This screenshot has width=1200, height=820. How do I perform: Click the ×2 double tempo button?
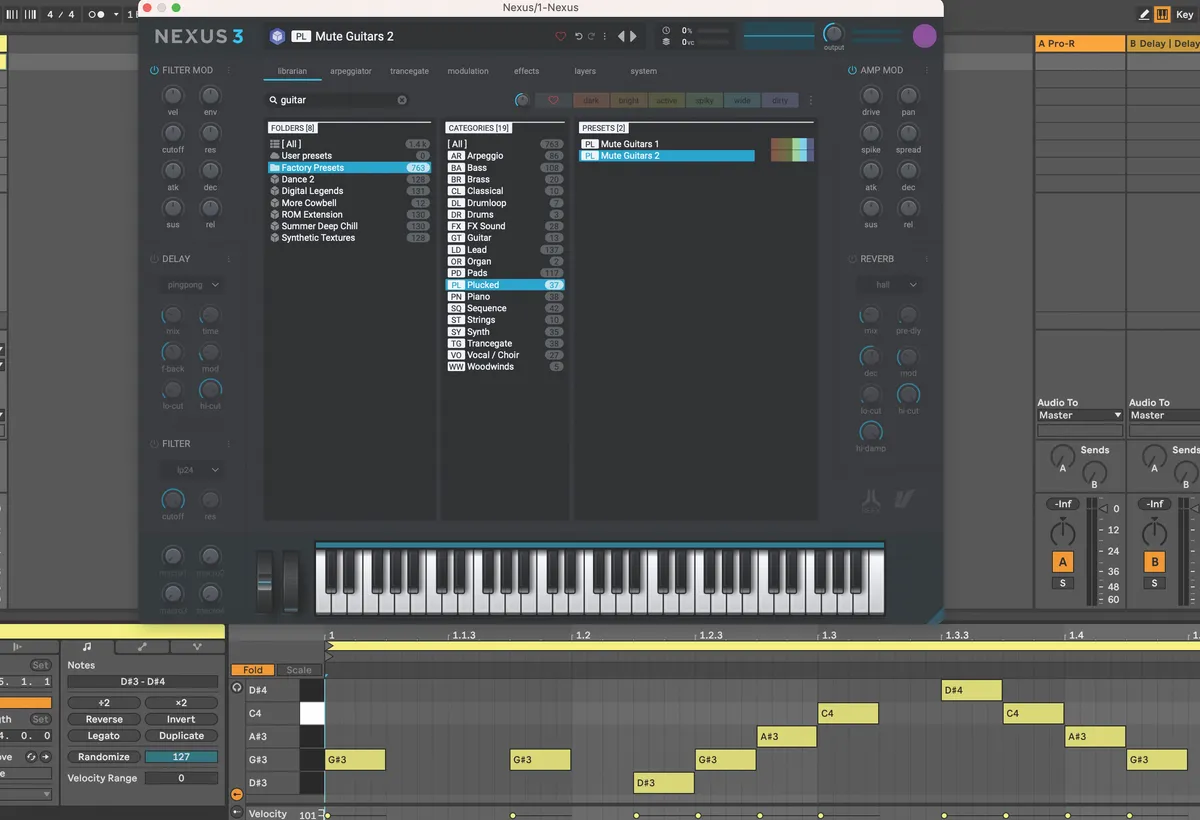tap(181, 703)
